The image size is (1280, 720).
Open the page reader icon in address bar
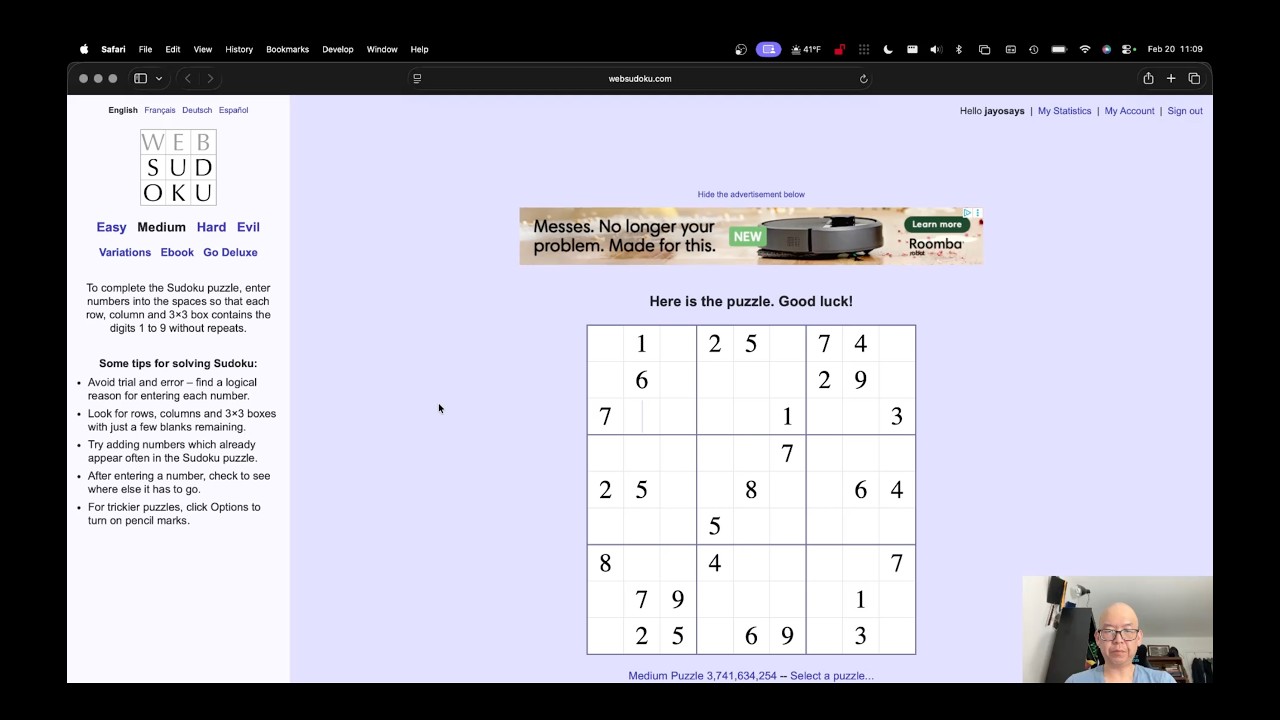(417, 78)
